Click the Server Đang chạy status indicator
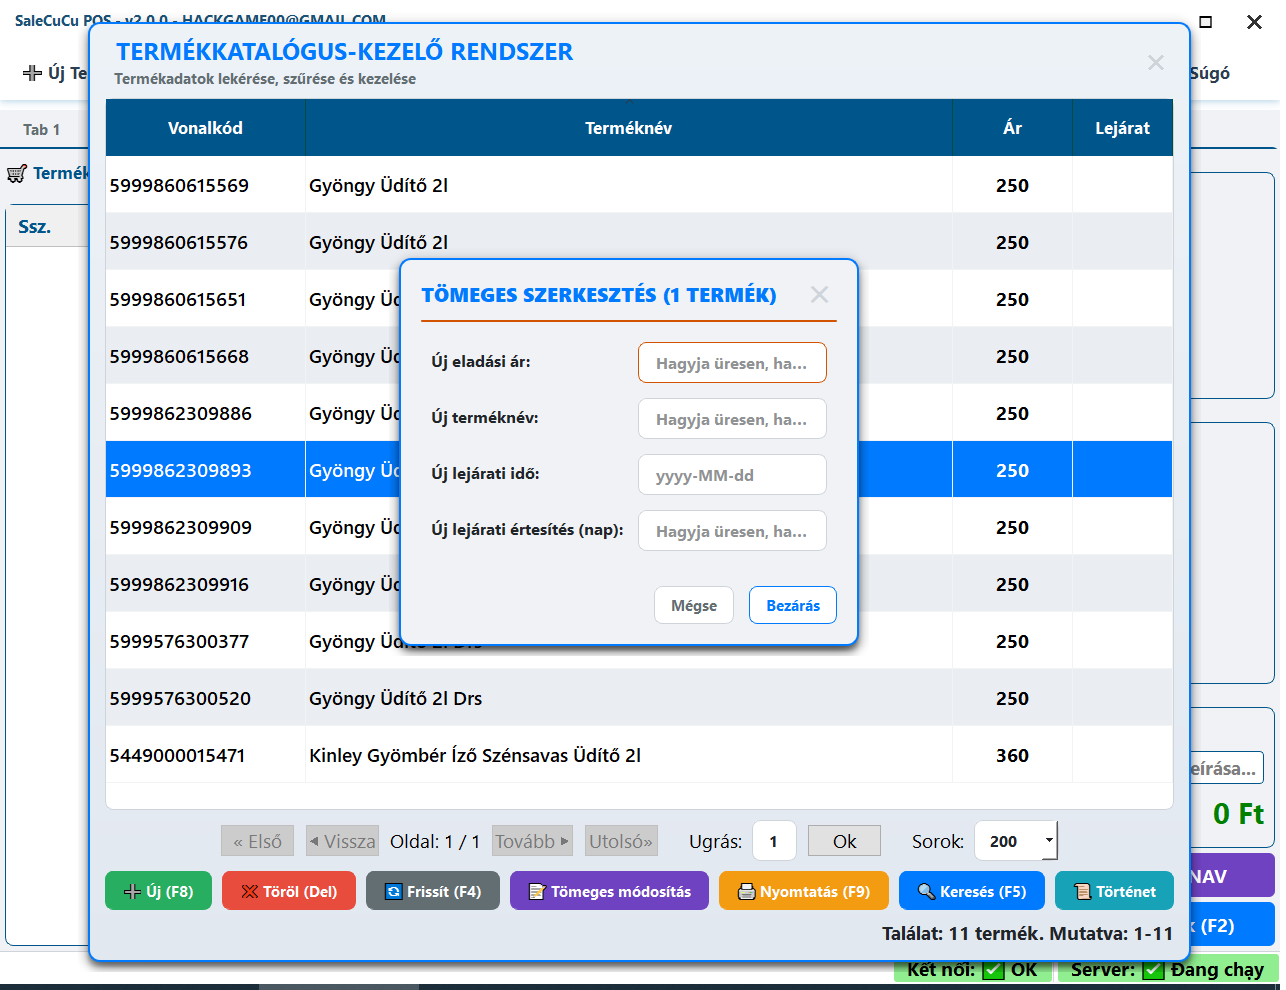The width and height of the screenshot is (1286, 990). pos(1167,970)
